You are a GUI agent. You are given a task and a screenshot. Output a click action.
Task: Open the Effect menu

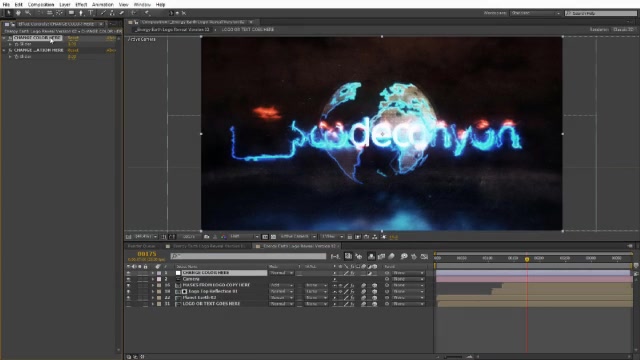[x=81, y=4]
